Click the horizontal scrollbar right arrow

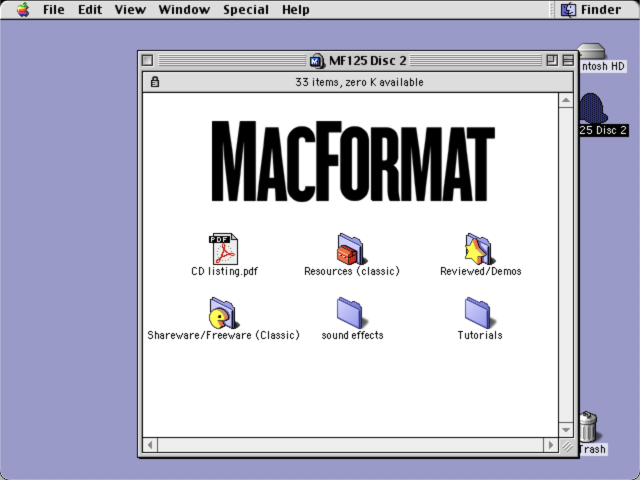[x=551, y=444]
